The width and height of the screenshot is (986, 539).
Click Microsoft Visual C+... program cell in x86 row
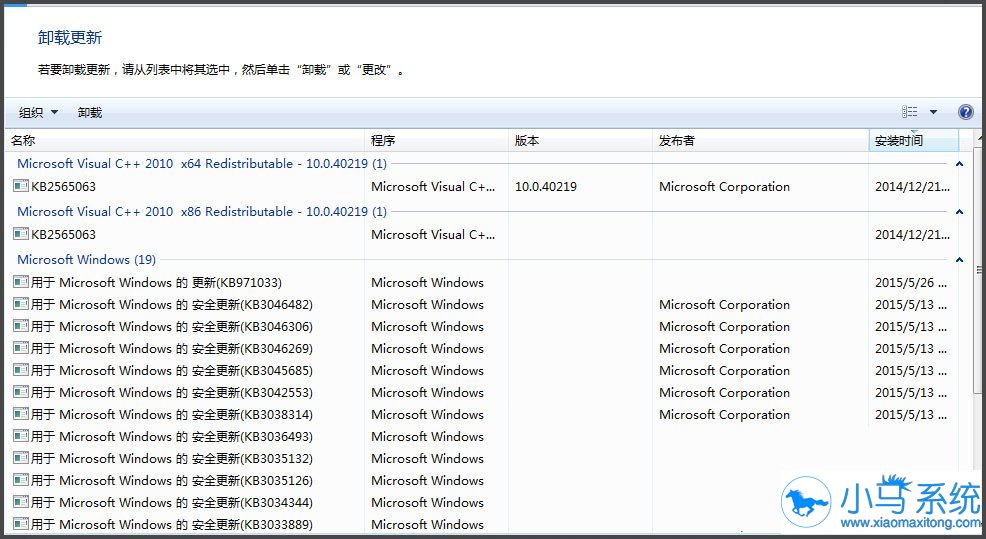tap(433, 235)
